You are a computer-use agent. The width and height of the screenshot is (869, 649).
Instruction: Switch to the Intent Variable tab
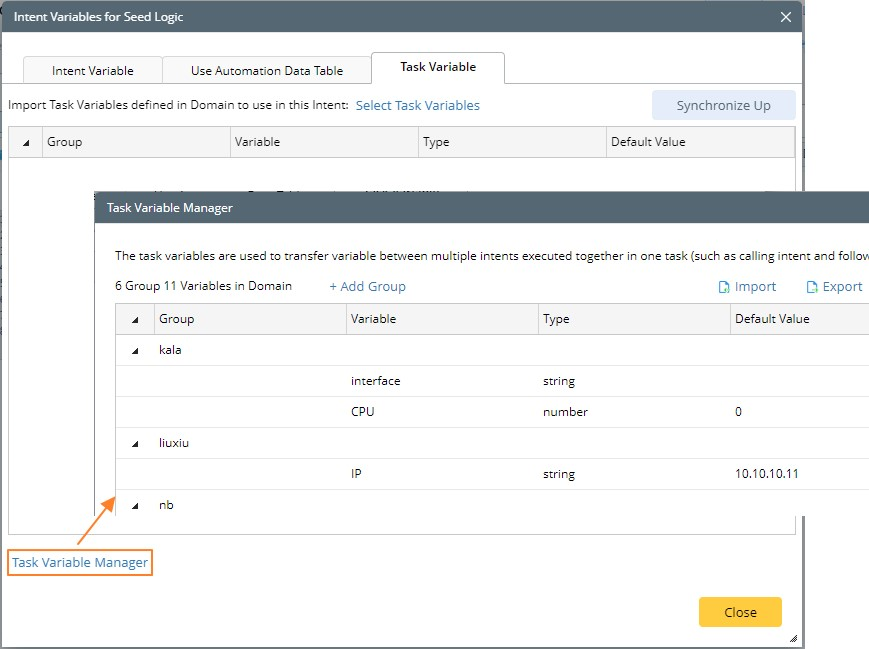93,71
